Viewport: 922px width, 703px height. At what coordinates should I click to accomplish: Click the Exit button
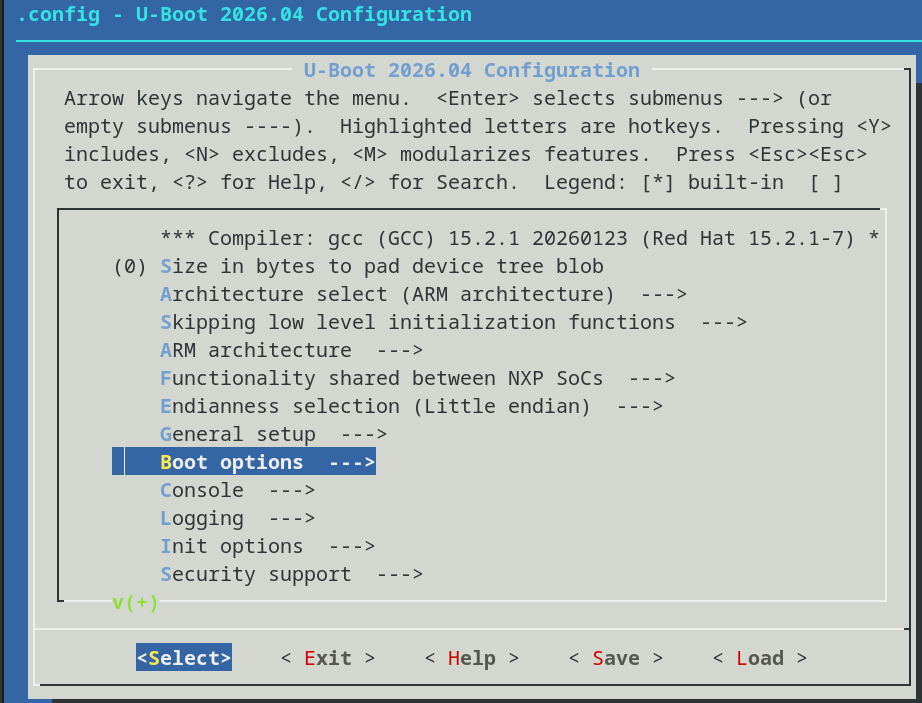327,658
